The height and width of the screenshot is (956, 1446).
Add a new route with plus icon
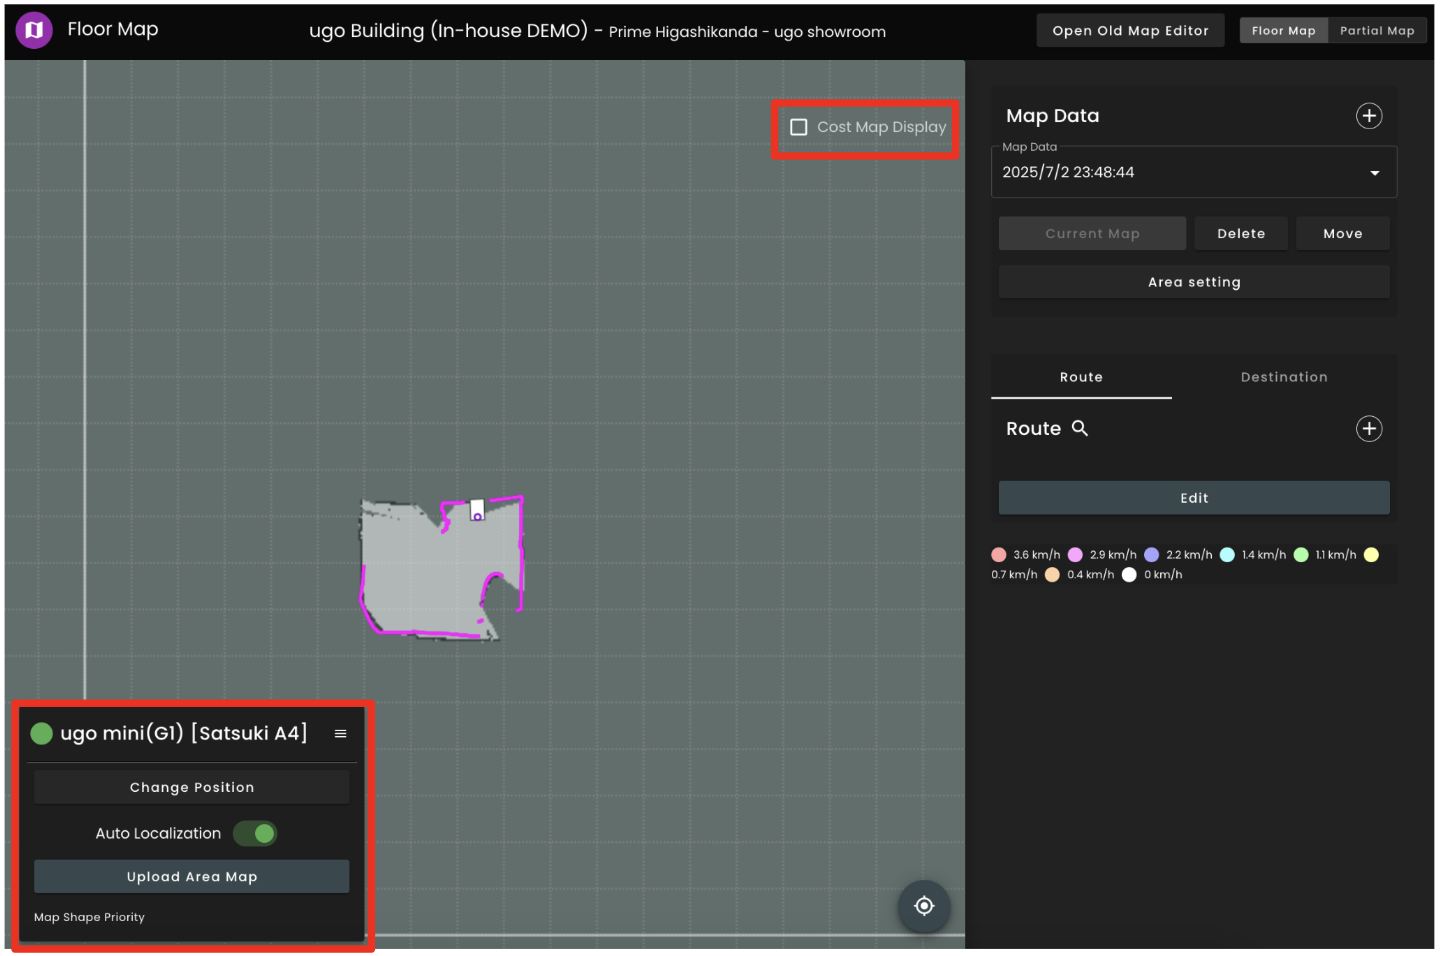point(1368,429)
